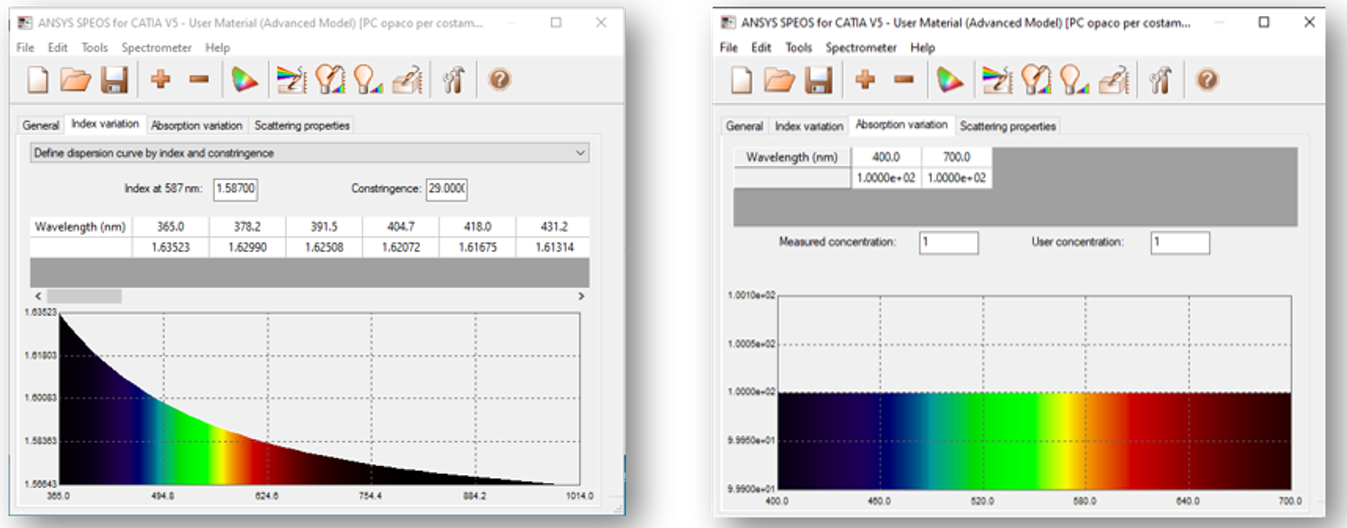Select index value cell 1.63523 in table

169,246
